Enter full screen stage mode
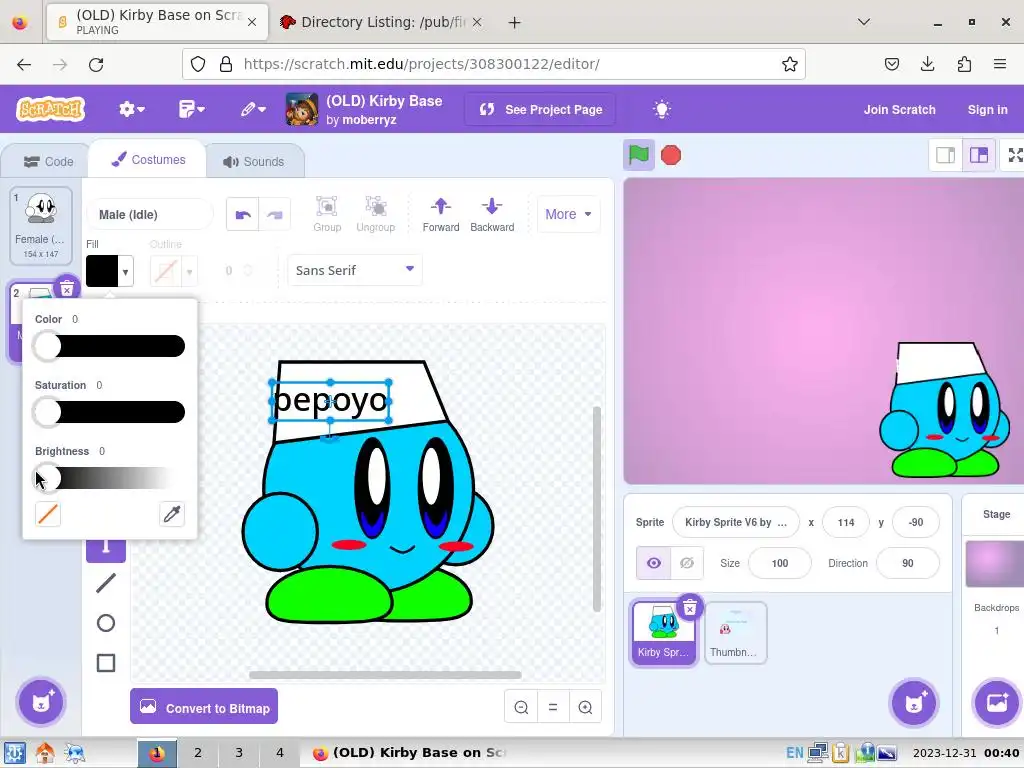Image resolution: width=1024 pixels, height=768 pixels. click(x=1014, y=155)
